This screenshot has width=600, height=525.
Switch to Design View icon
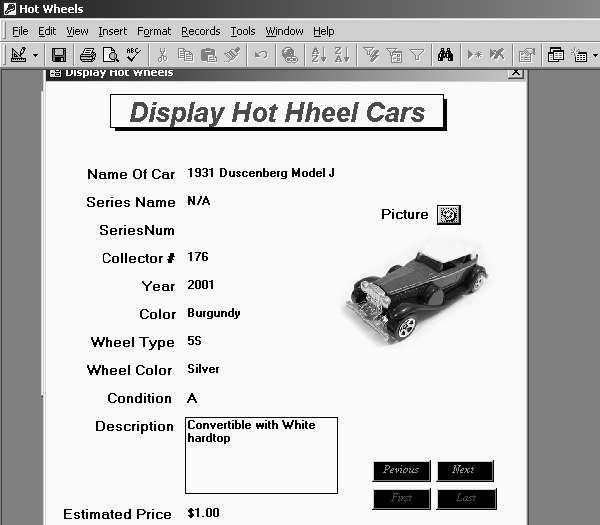click(18, 55)
